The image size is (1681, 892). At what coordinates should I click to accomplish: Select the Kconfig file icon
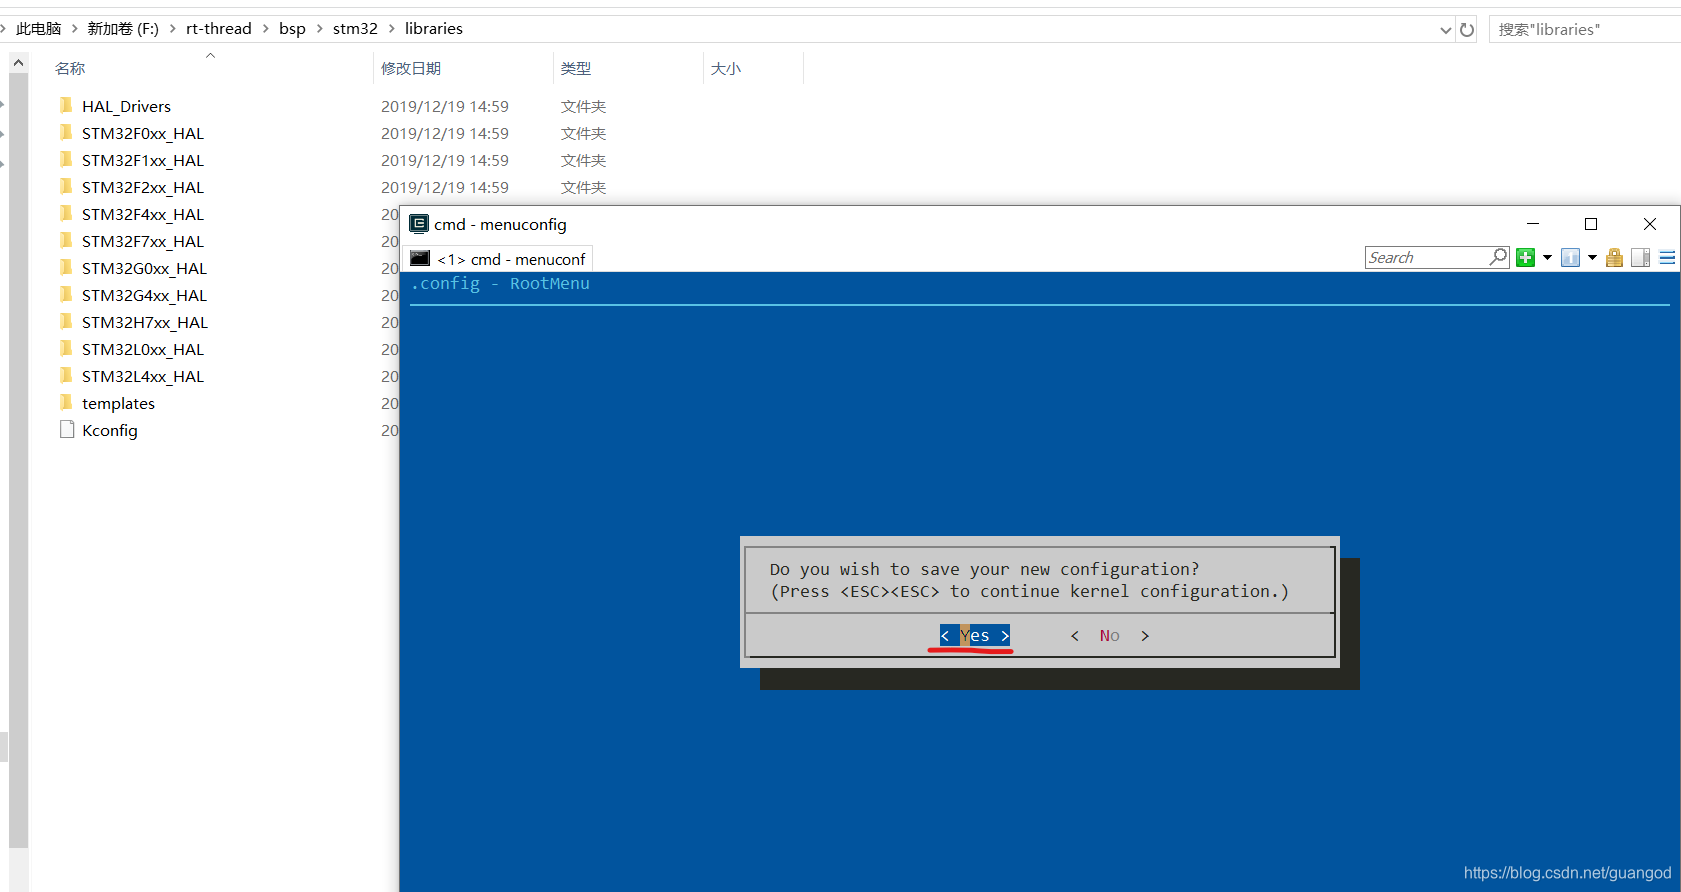(67, 429)
